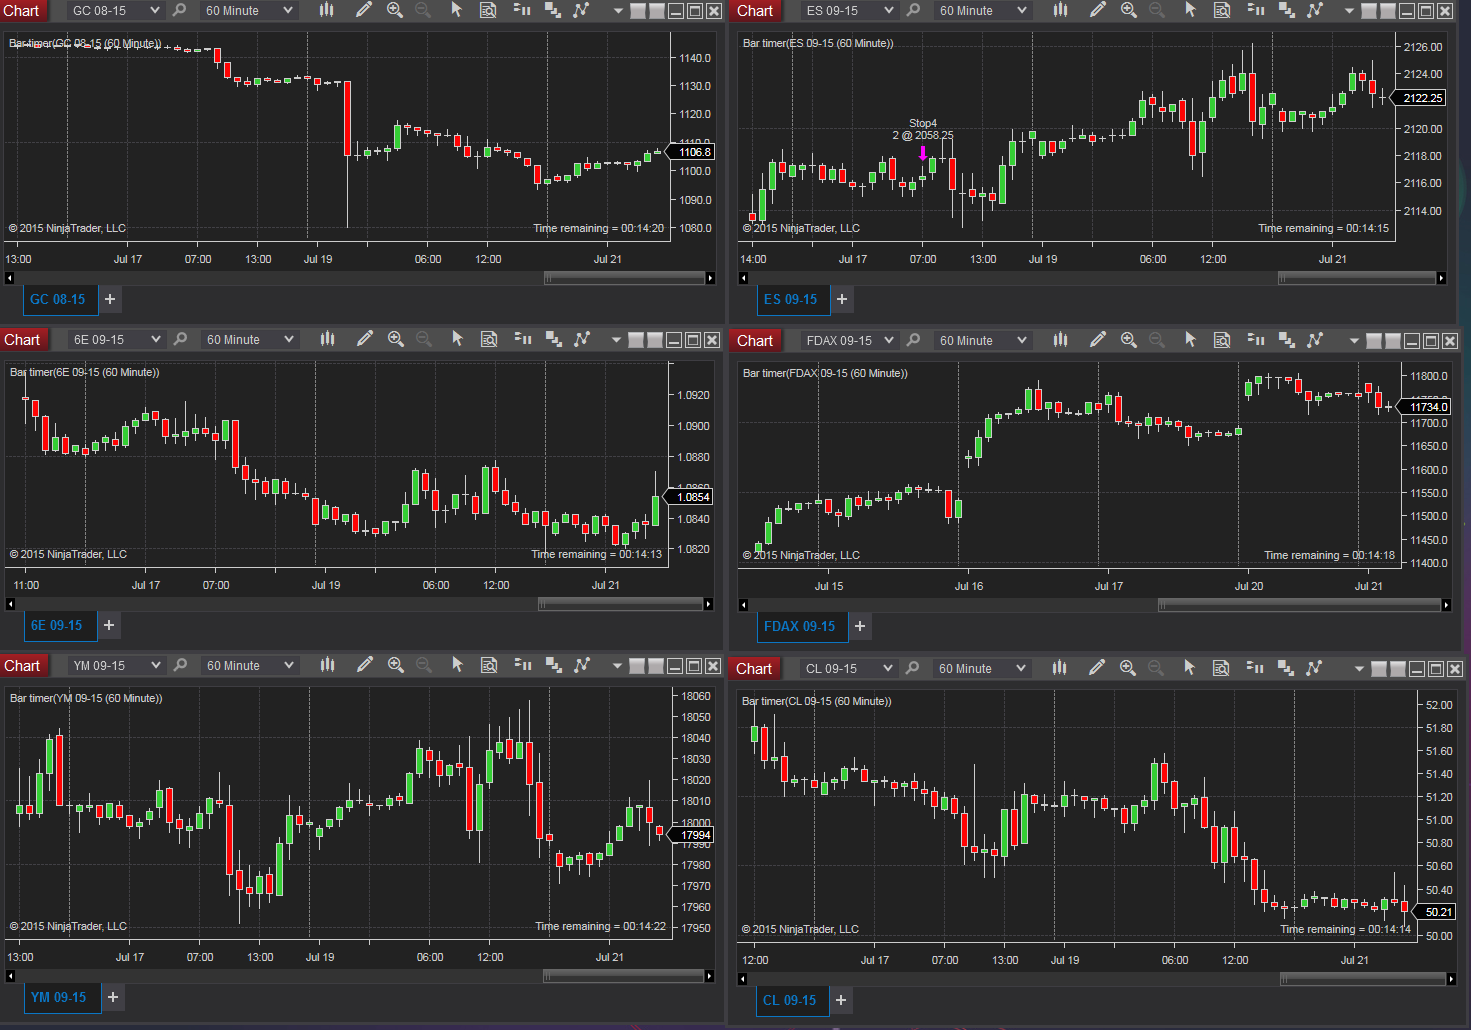Open CL 09-15 instrument dropdown

848,668
